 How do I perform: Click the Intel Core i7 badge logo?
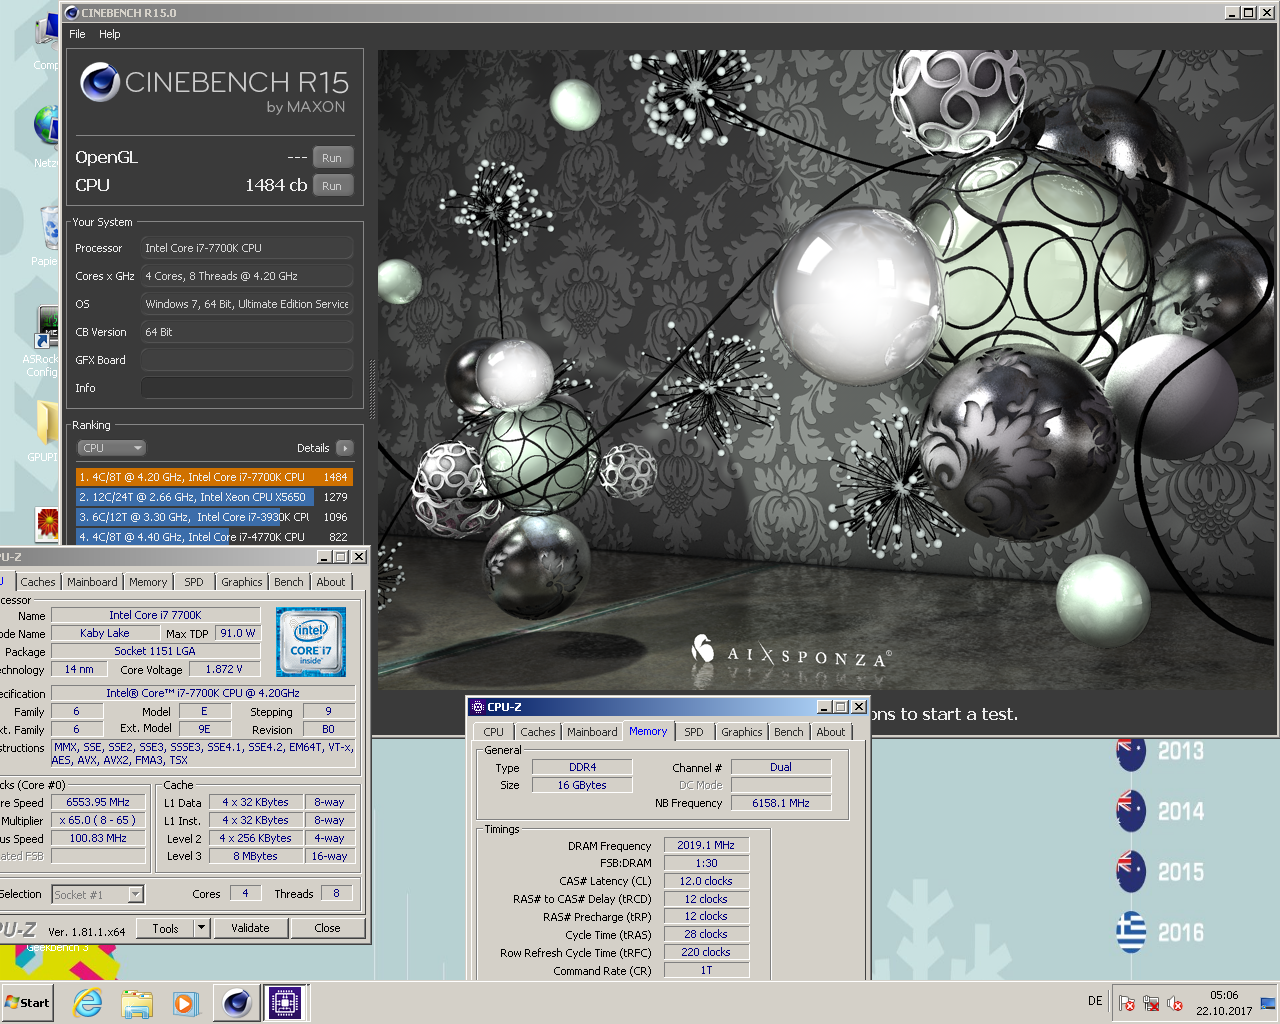coord(311,642)
